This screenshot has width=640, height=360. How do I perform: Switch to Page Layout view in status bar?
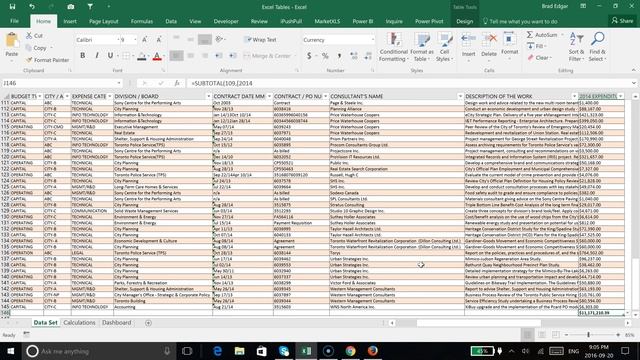coord(542,335)
